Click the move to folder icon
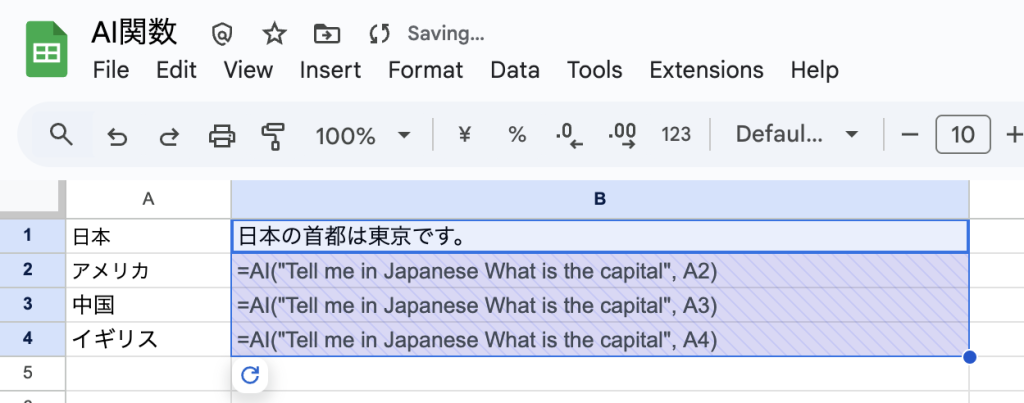This screenshot has height=403, width=1024. 326,34
